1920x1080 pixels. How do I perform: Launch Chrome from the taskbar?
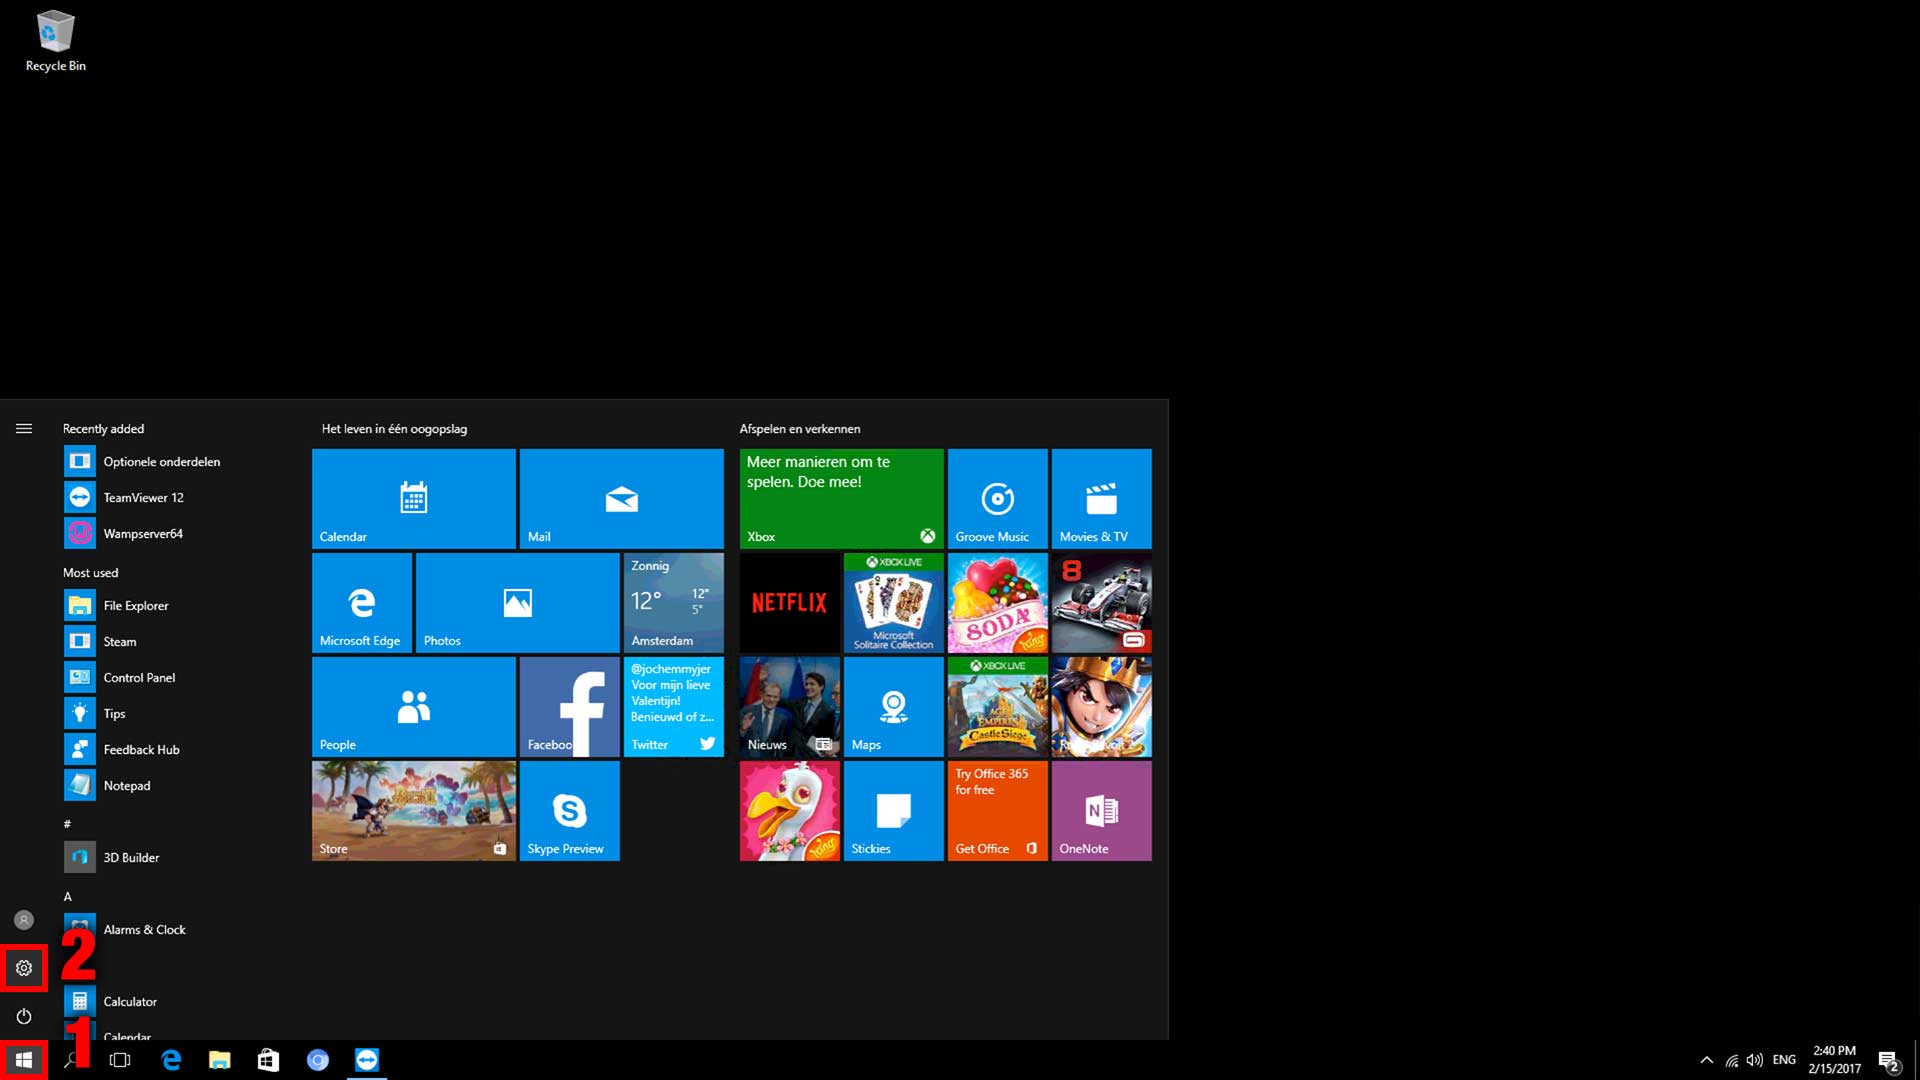318,1060
